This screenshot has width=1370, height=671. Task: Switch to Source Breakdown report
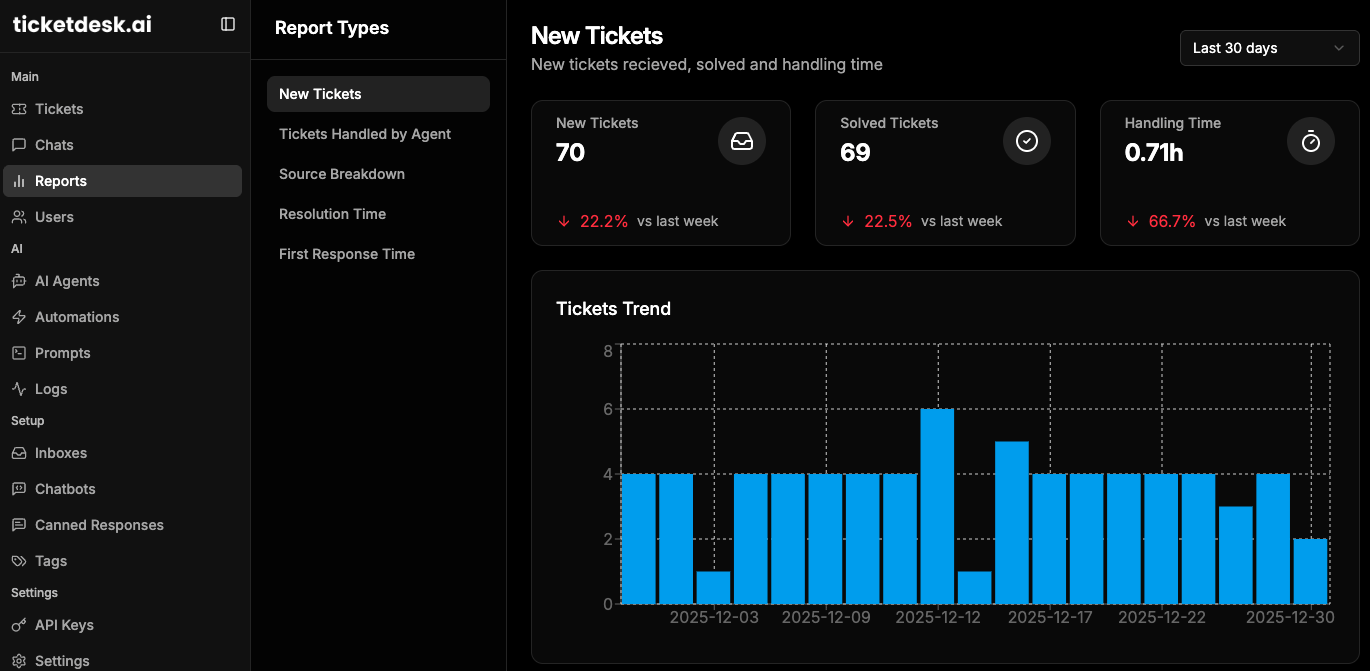click(342, 174)
